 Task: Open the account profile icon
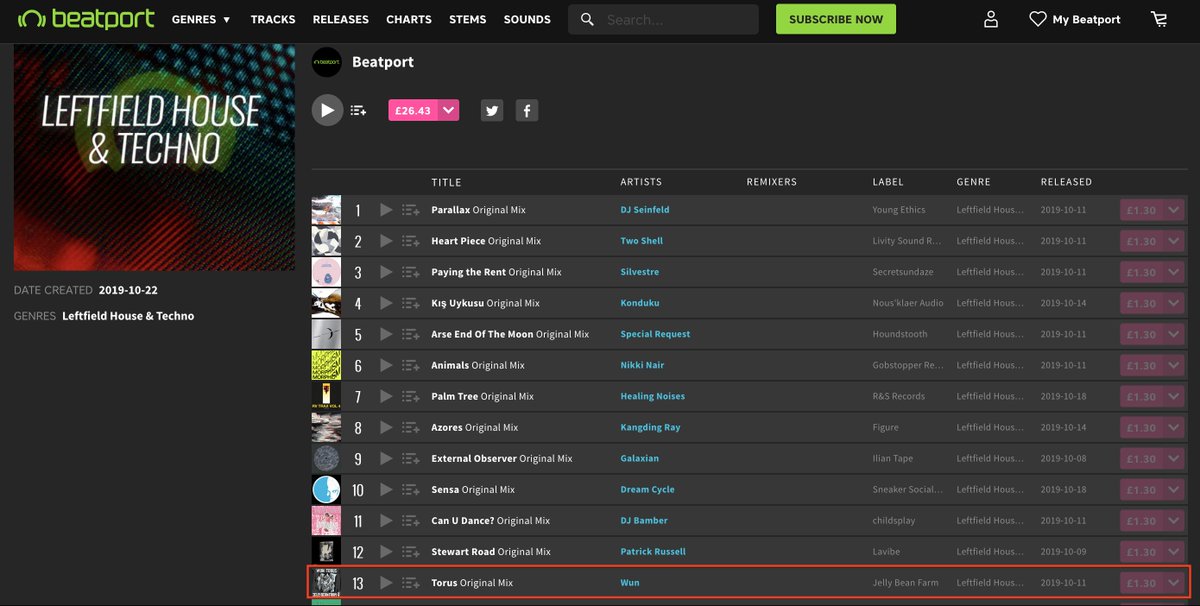[991, 19]
